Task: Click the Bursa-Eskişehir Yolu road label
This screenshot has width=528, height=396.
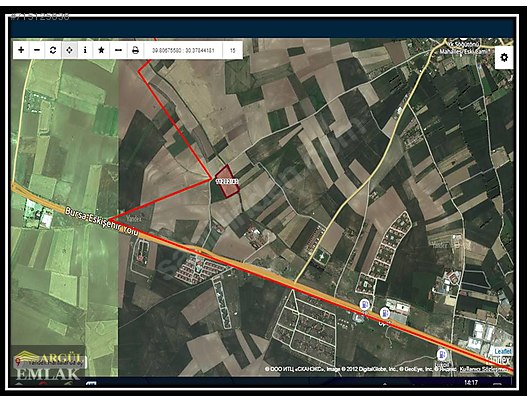Action: [102, 222]
